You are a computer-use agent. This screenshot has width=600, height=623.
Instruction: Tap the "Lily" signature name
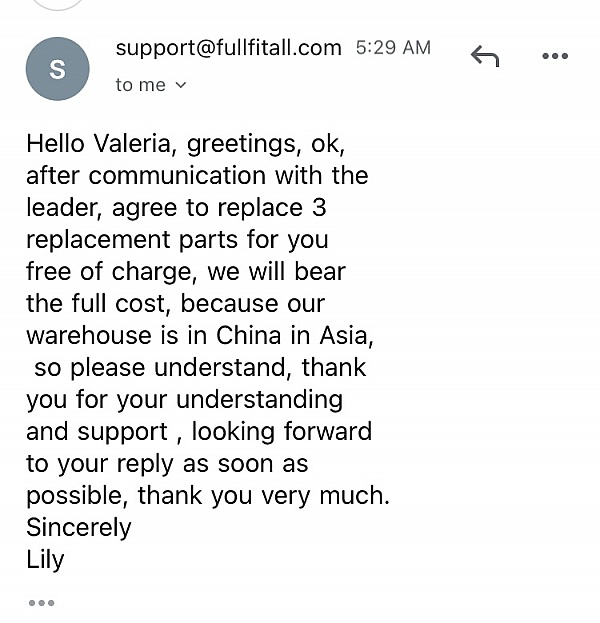click(45, 558)
